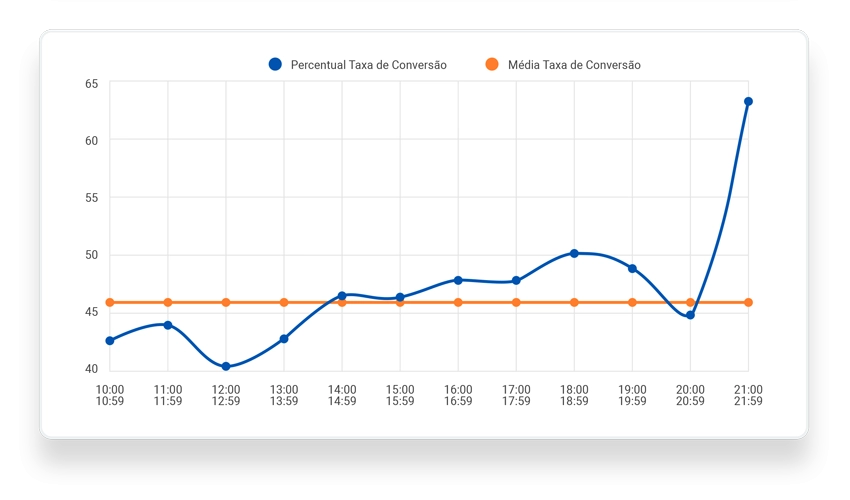
Task: Select the blue data point at 21:00
Action: click(748, 101)
